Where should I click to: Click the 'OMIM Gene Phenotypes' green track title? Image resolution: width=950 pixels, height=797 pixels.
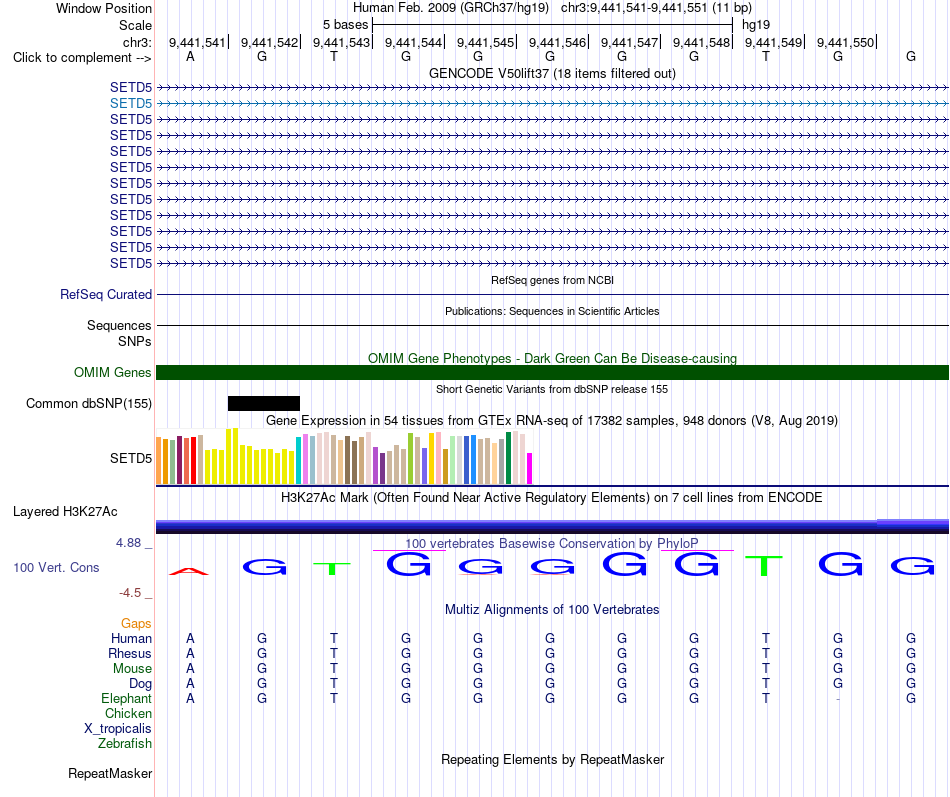click(552, 358)
